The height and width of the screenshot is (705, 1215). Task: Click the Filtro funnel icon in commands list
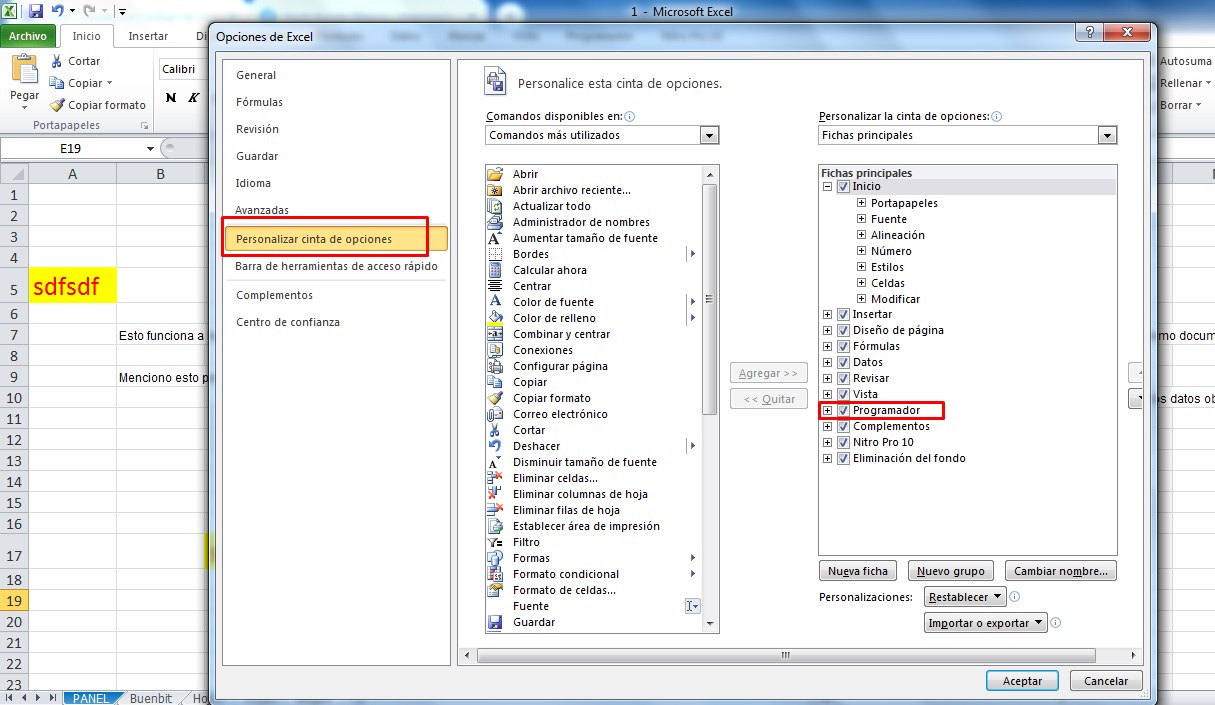(x=494, y=542)
